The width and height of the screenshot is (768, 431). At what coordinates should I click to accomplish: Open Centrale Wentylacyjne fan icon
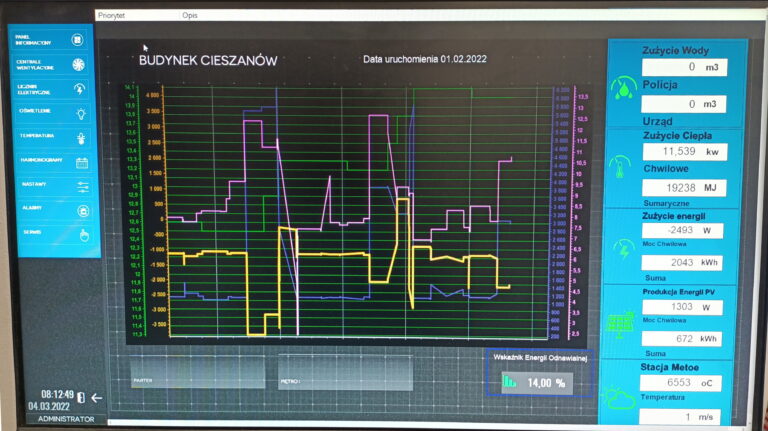(78, 65)
